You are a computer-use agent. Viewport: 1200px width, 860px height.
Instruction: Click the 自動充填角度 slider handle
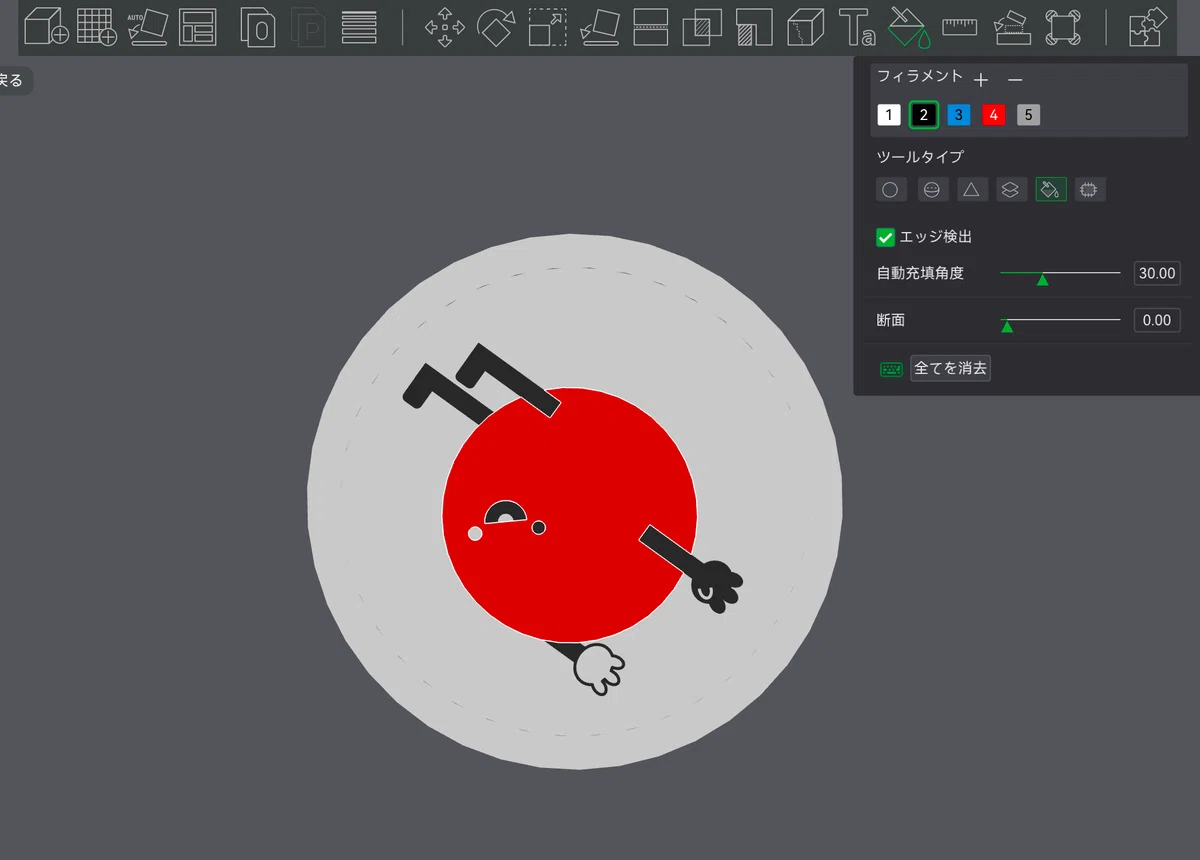pyautogui.click(x=1042, y=279)
